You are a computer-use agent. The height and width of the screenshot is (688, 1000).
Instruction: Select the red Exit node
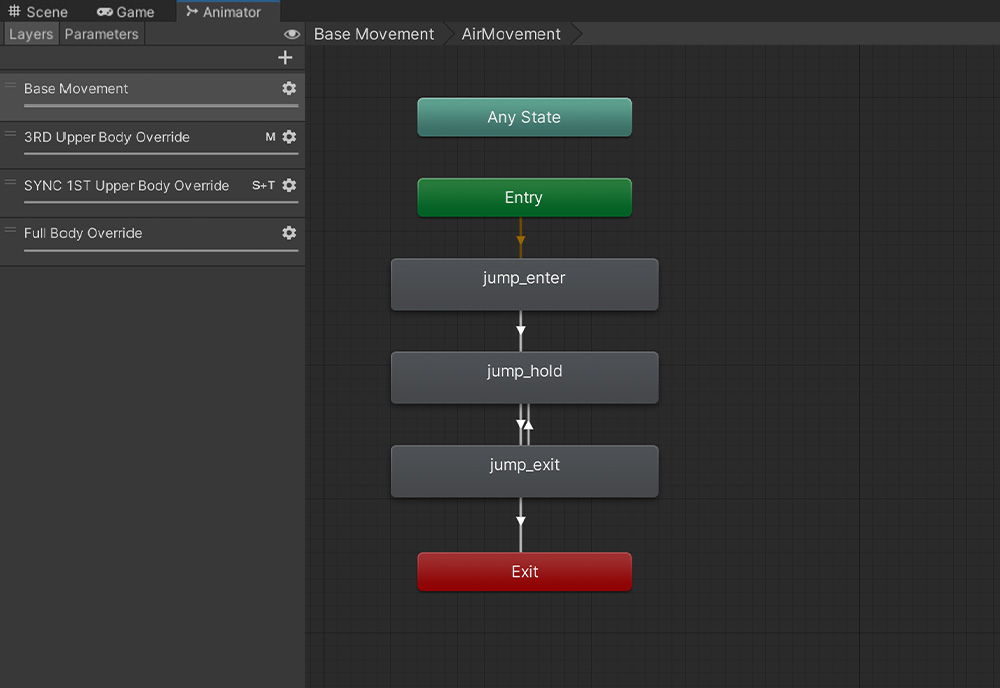coord(524,571)
